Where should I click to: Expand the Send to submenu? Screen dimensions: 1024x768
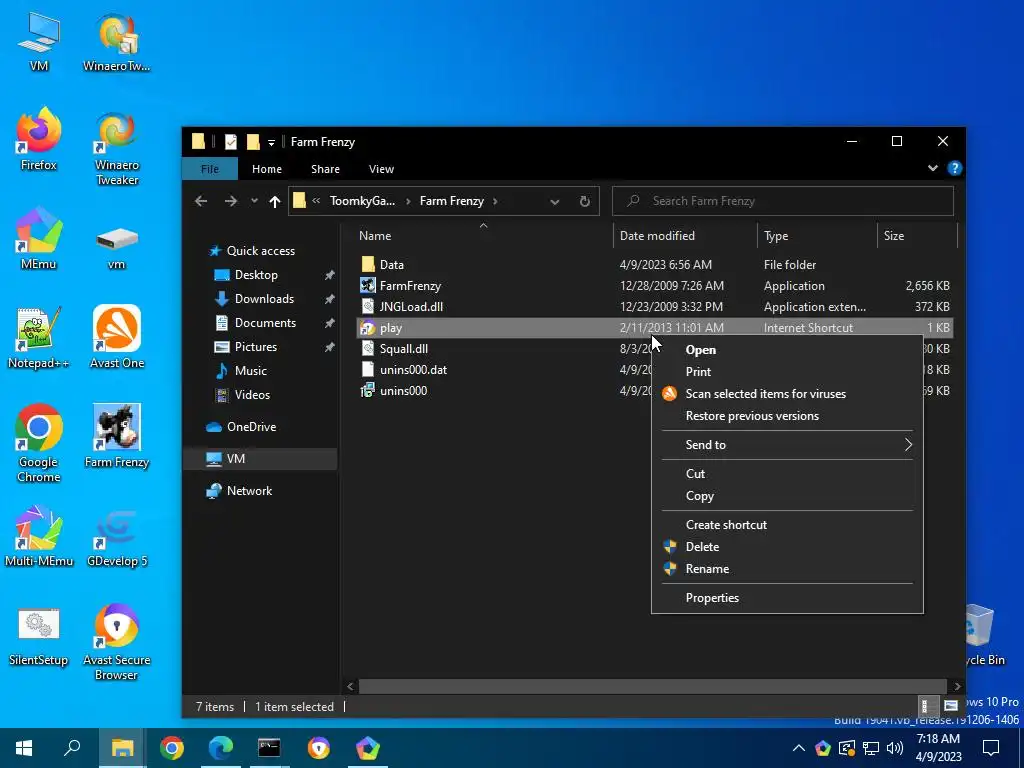pos(787,445)
